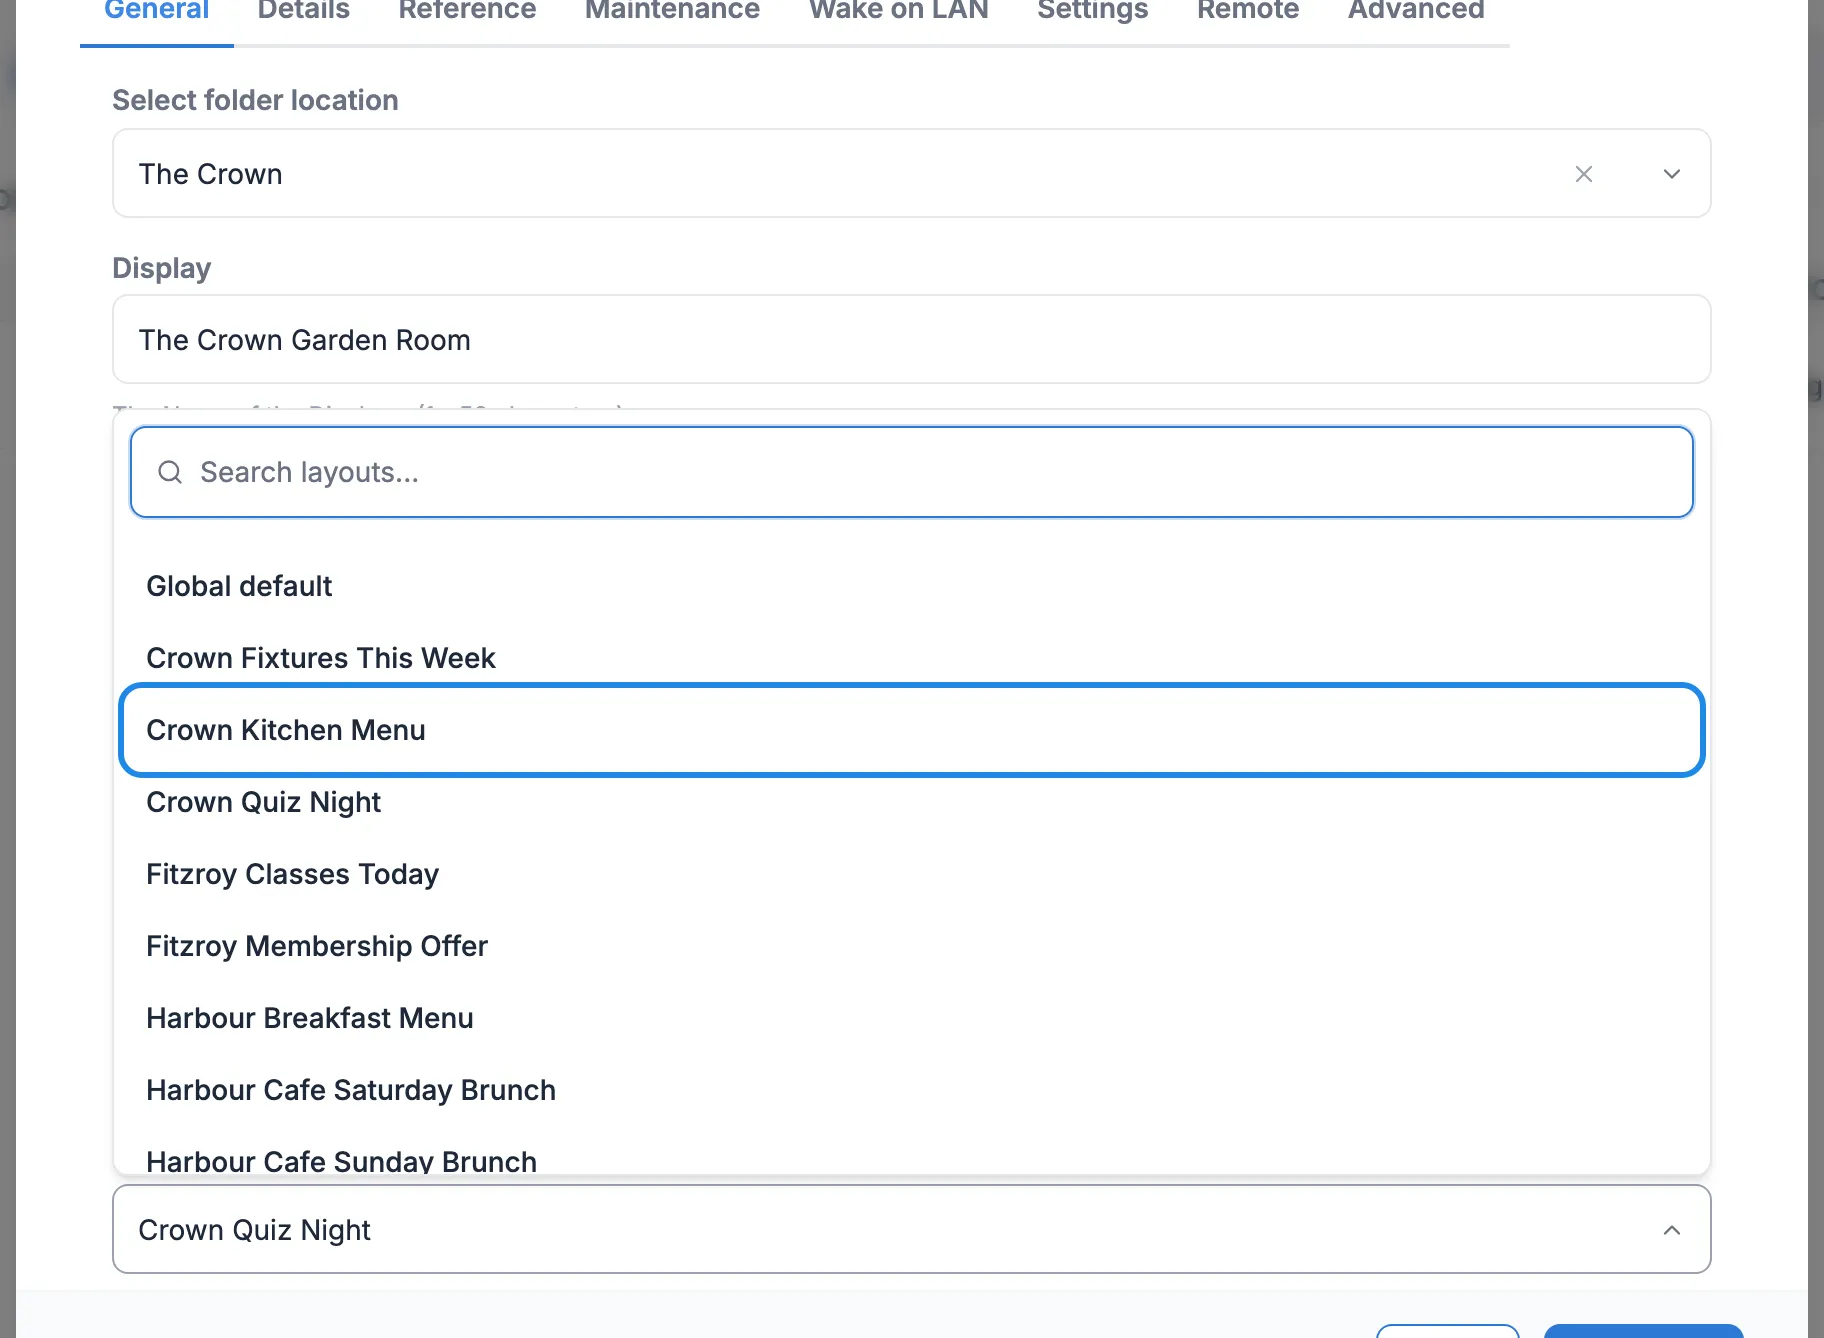Go to the Maintenance tab
Viewport: 1824px width, 1338px height.
(x=672, y=11)
